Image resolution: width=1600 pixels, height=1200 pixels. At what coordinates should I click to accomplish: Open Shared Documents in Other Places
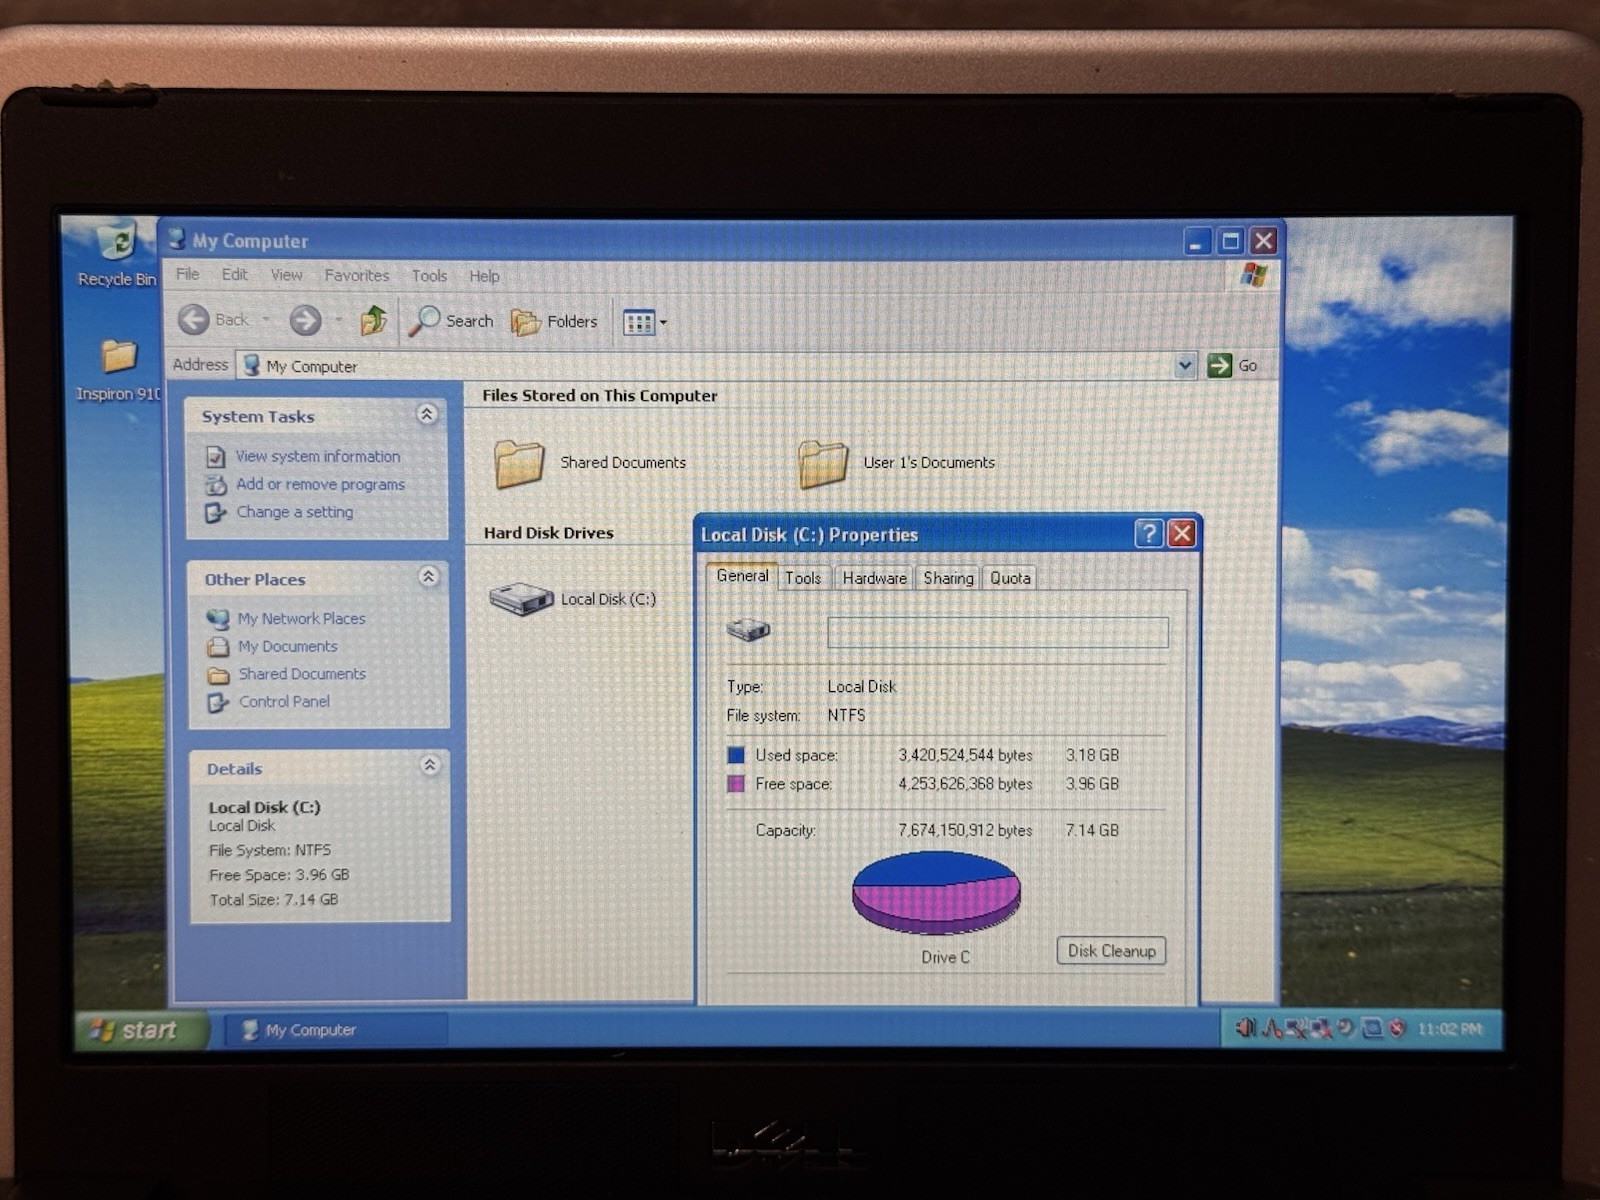[x=302, y=674]
